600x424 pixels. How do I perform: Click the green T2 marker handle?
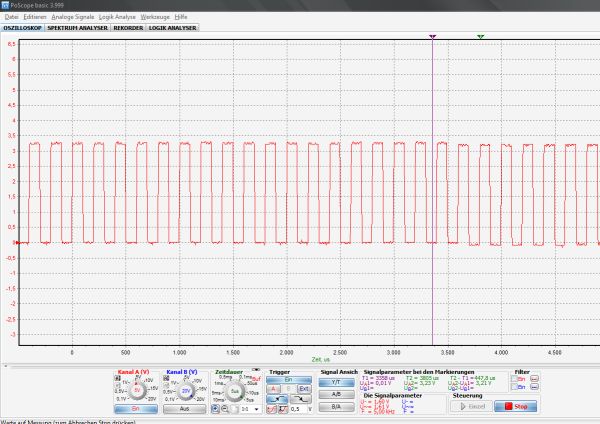pos(481,37)
